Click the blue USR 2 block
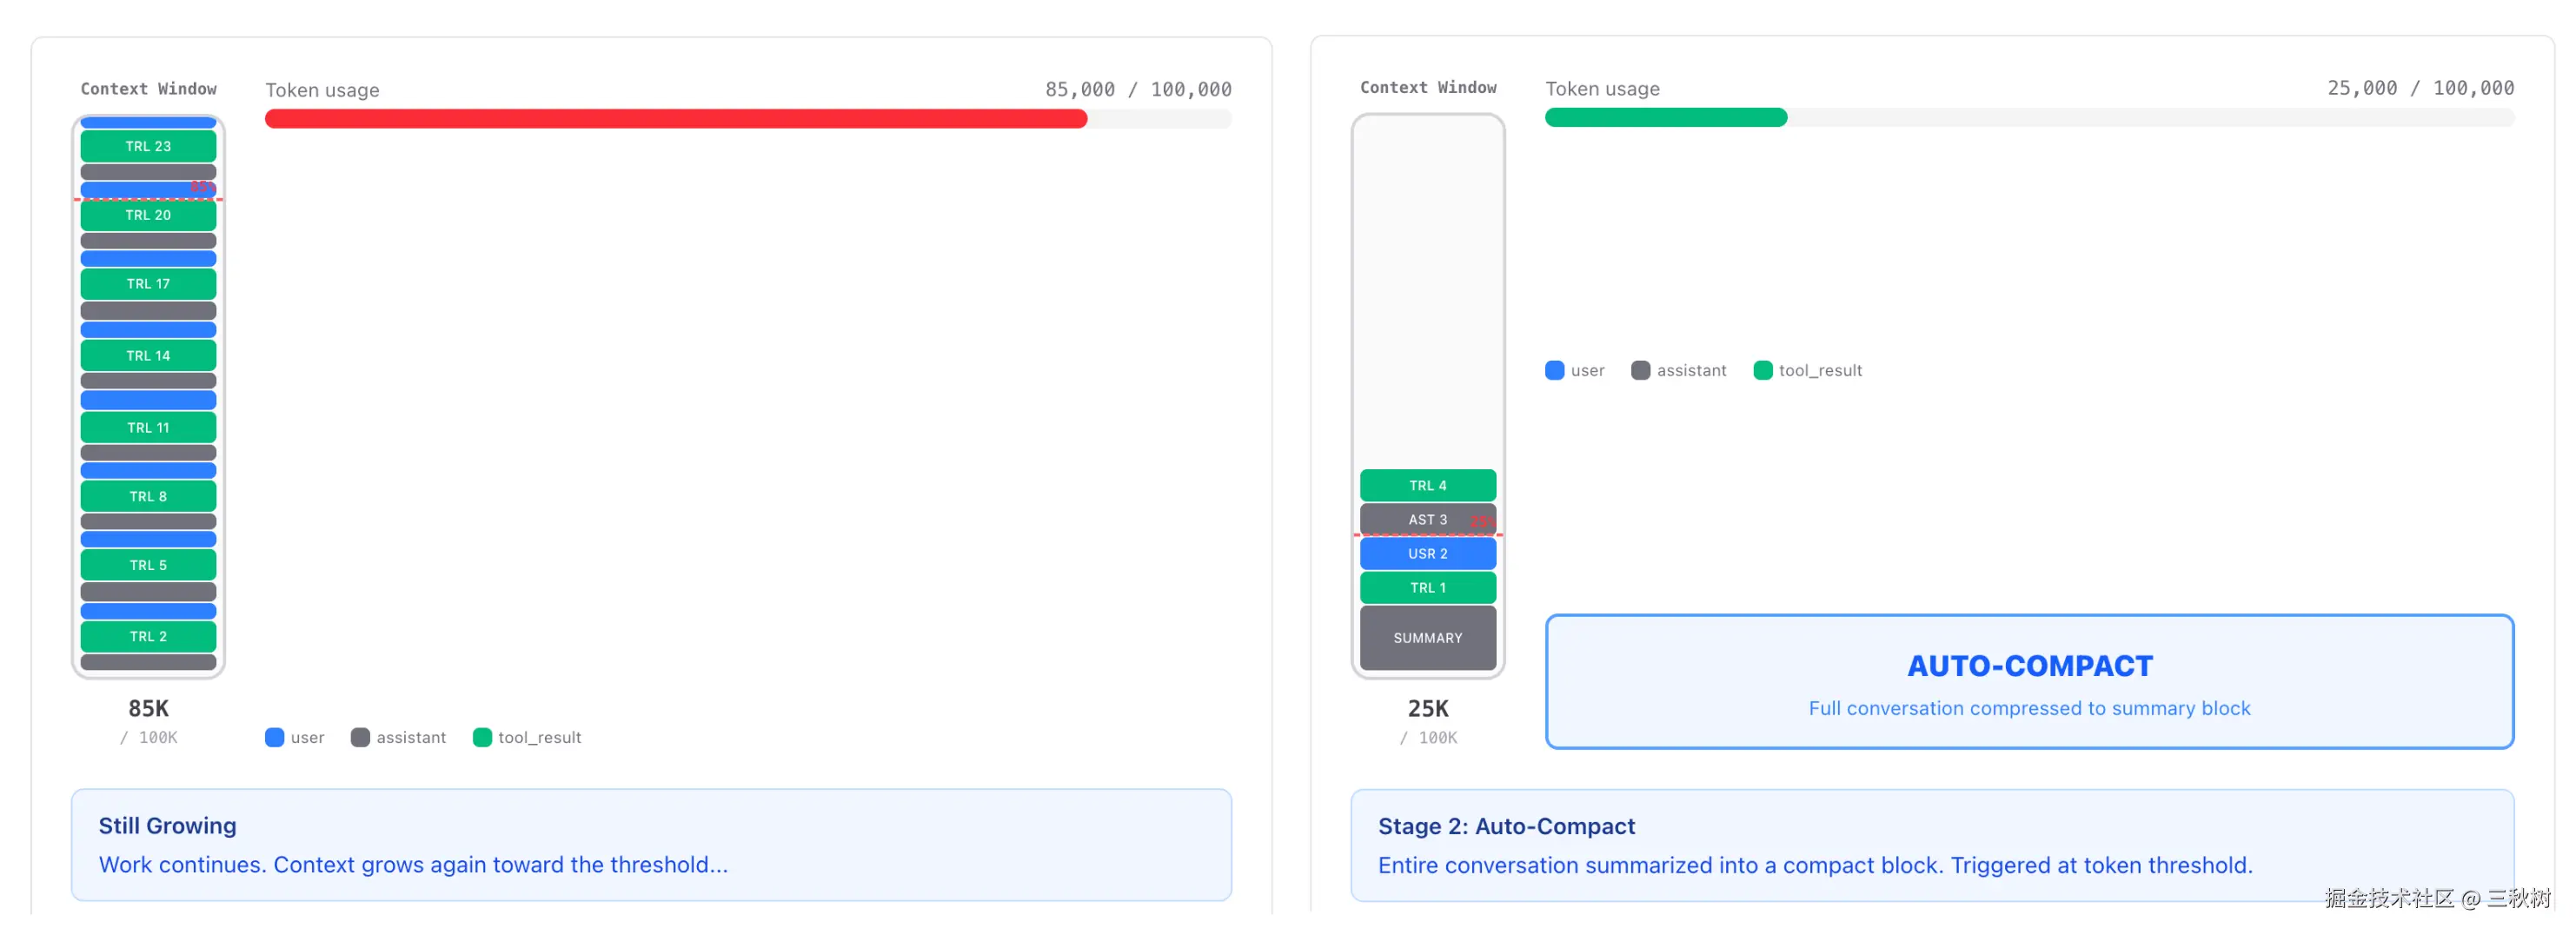This screenshot has height=935, width=2576. pyautogui.click(x=1427, y=554)
